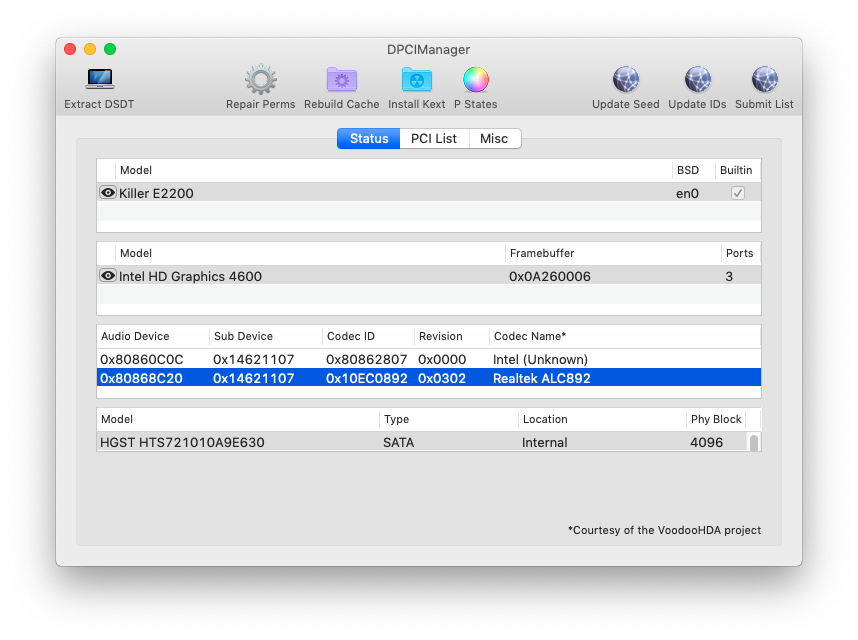
Task: Open the Install Kext tool
Action: 417,80
